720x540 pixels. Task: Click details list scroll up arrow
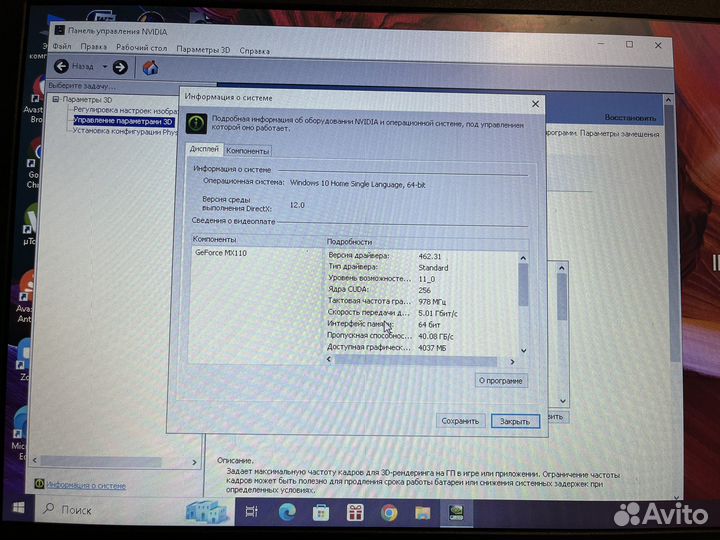[523, 258]
